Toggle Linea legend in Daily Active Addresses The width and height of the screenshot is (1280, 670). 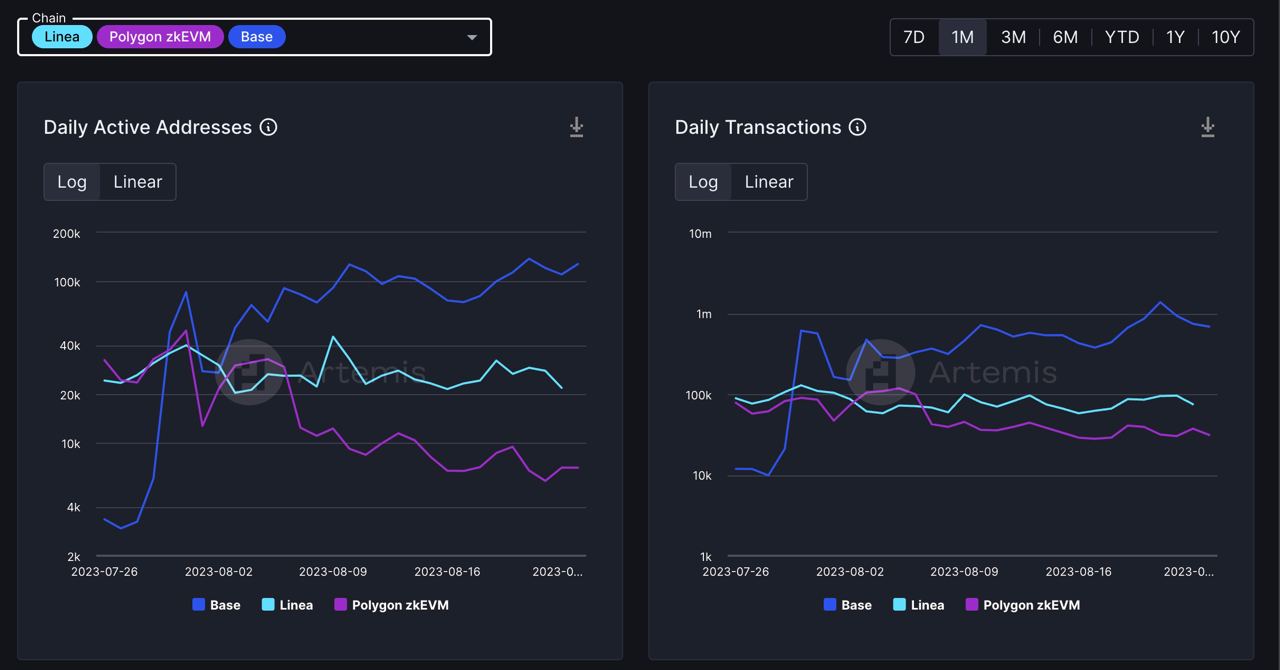(x=287, y=605)
